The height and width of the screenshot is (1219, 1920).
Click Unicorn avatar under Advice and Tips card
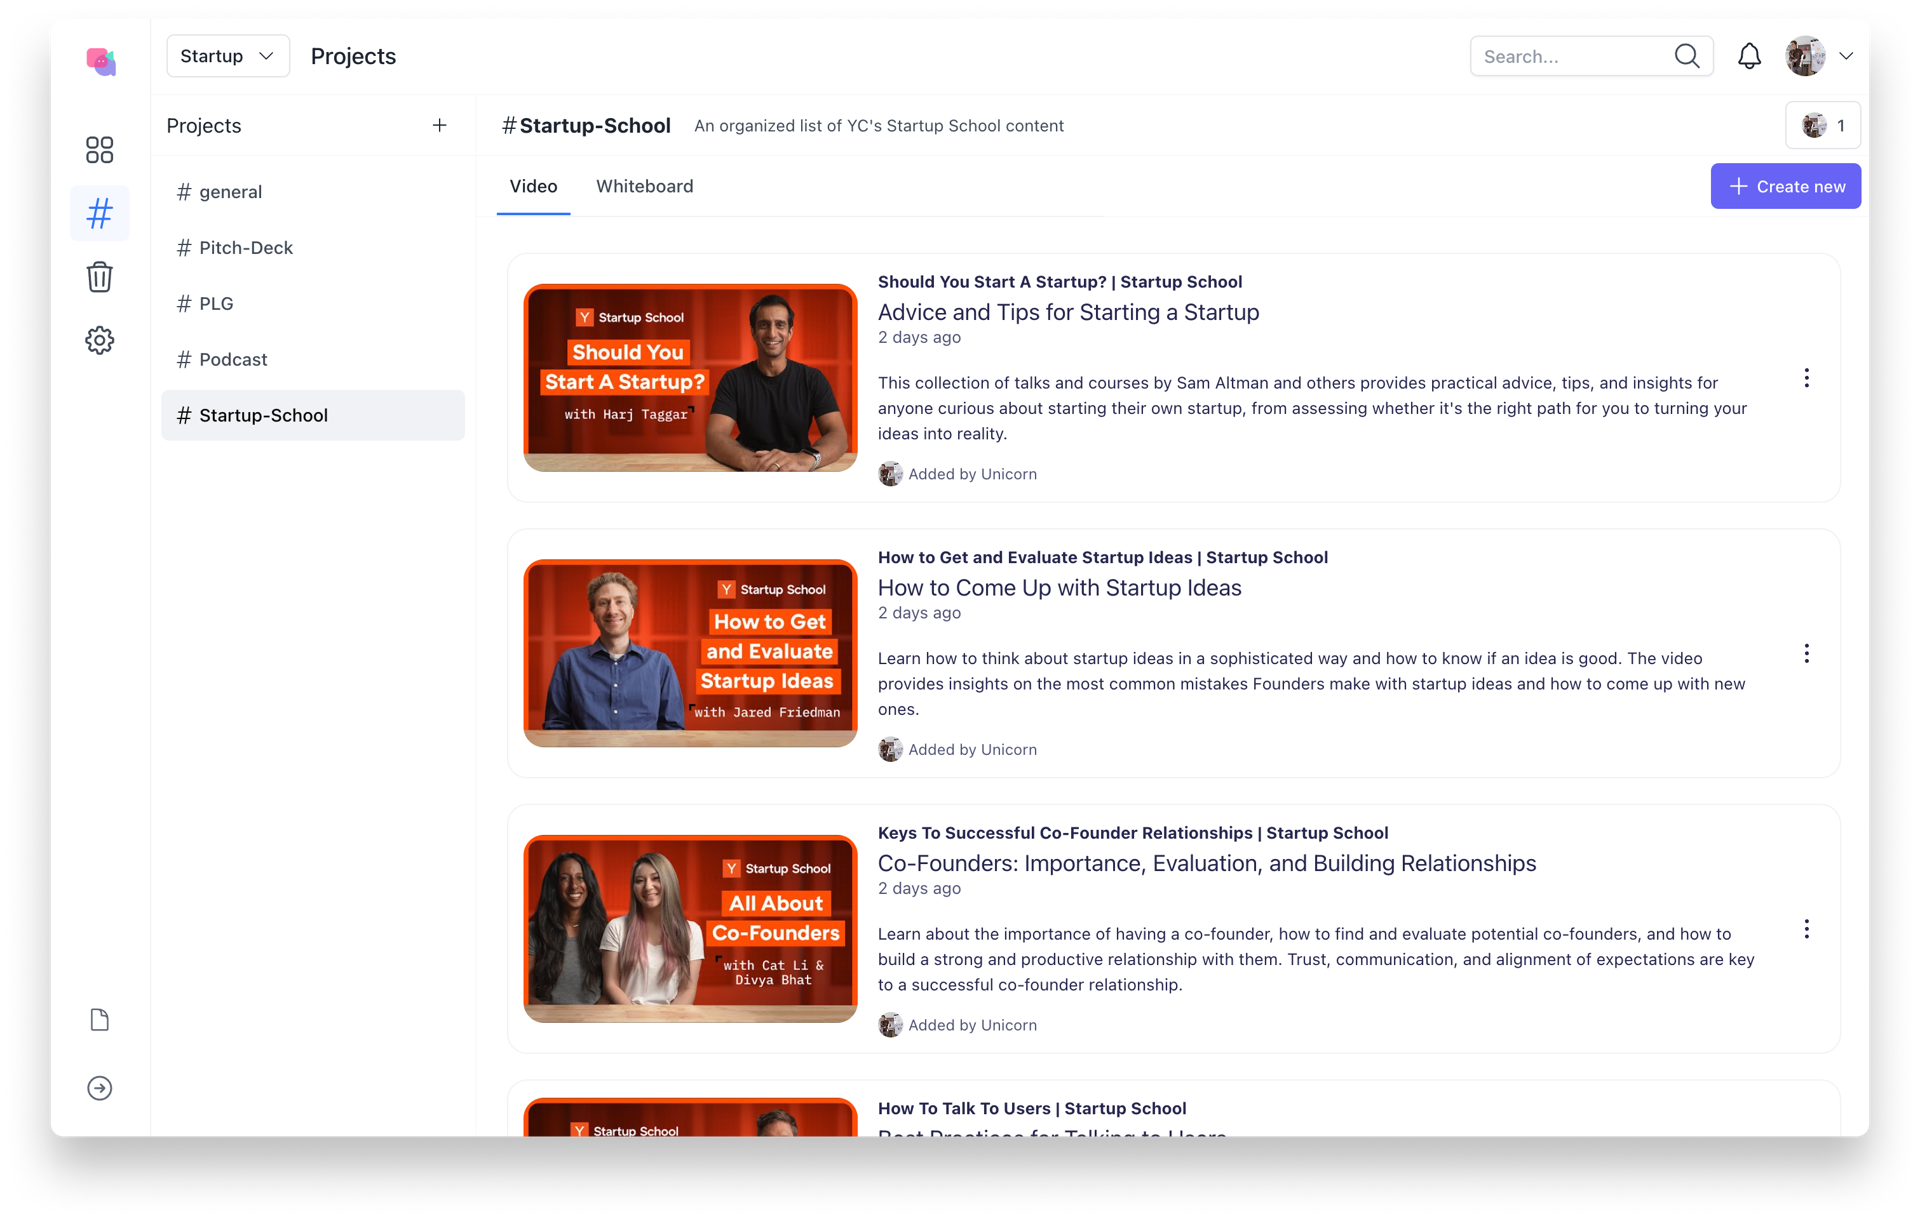click(x=890, y=474)
